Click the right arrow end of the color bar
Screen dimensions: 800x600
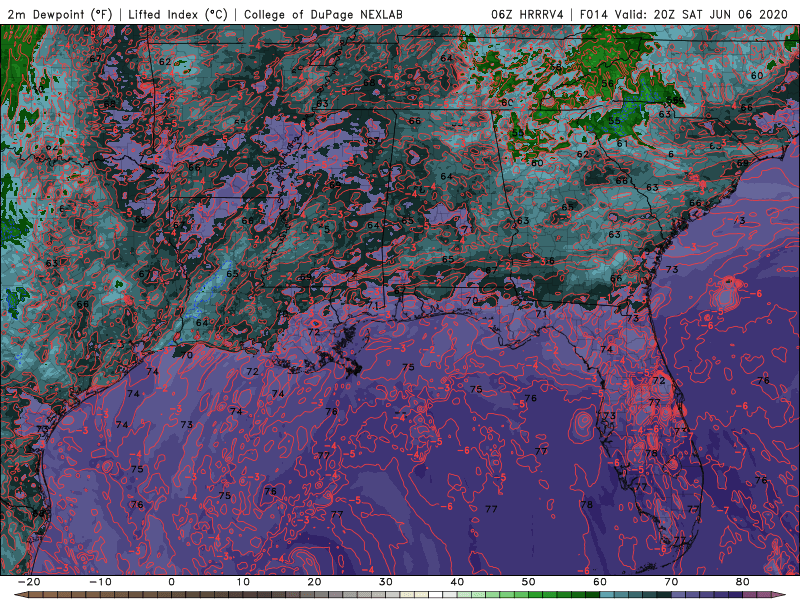[x=779, y=595]
